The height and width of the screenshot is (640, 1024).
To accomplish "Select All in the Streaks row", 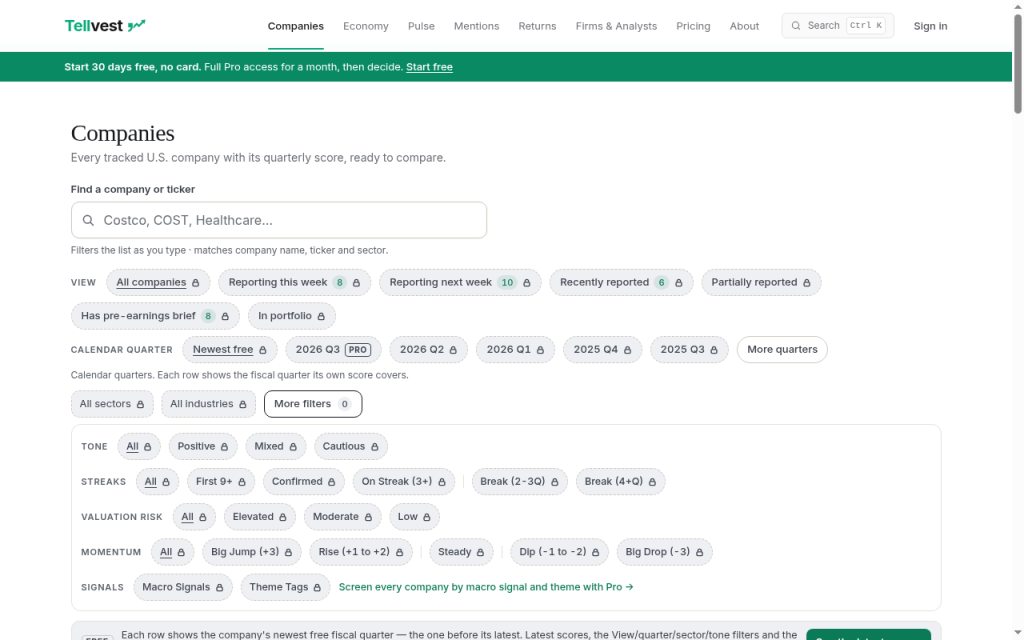I will [x=157, y=481].
